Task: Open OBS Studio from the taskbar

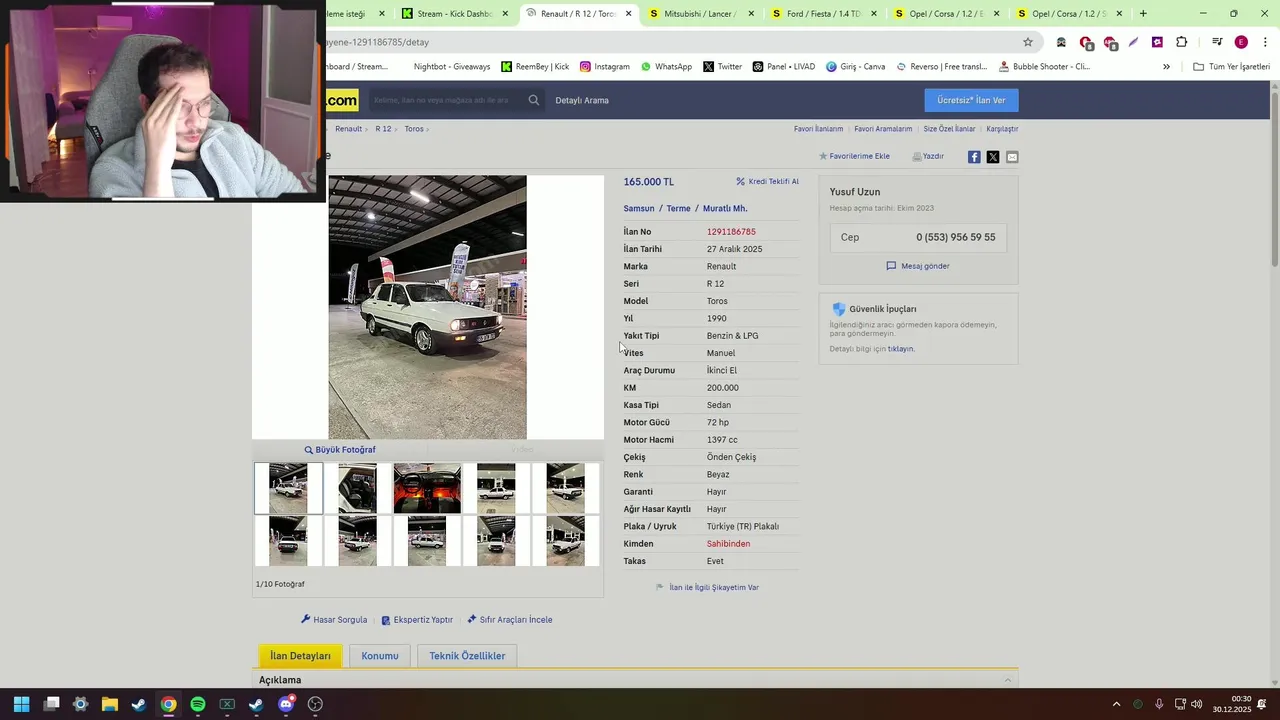Action: click(x=315, y=704)
